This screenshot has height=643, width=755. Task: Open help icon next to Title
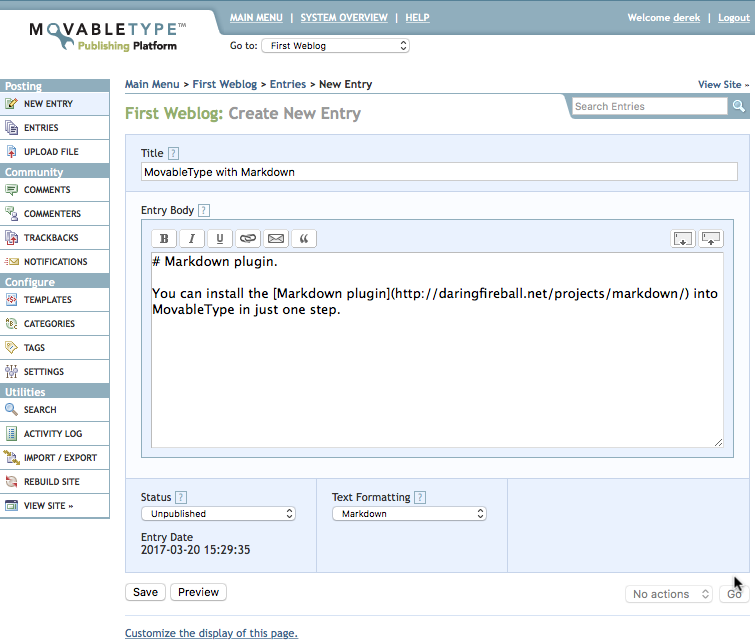pyautogui.click(x=173, y=153)
